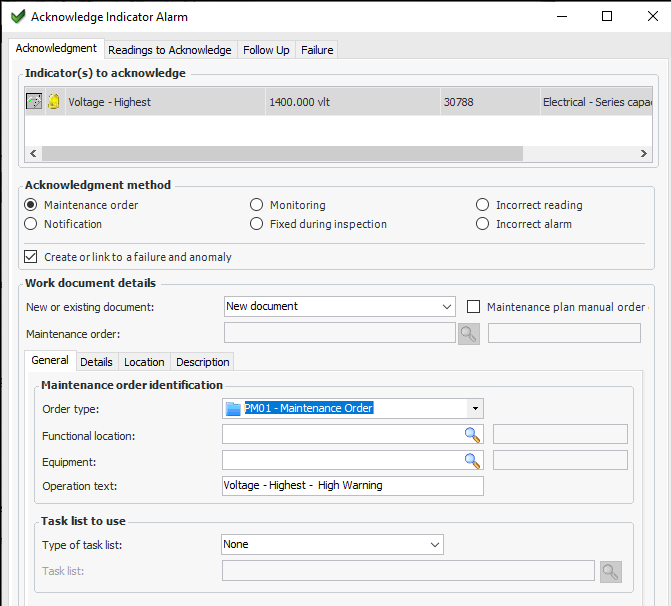Click the Operation text input field
Screen dimensions: 671x606
click(x=352, y=486)
